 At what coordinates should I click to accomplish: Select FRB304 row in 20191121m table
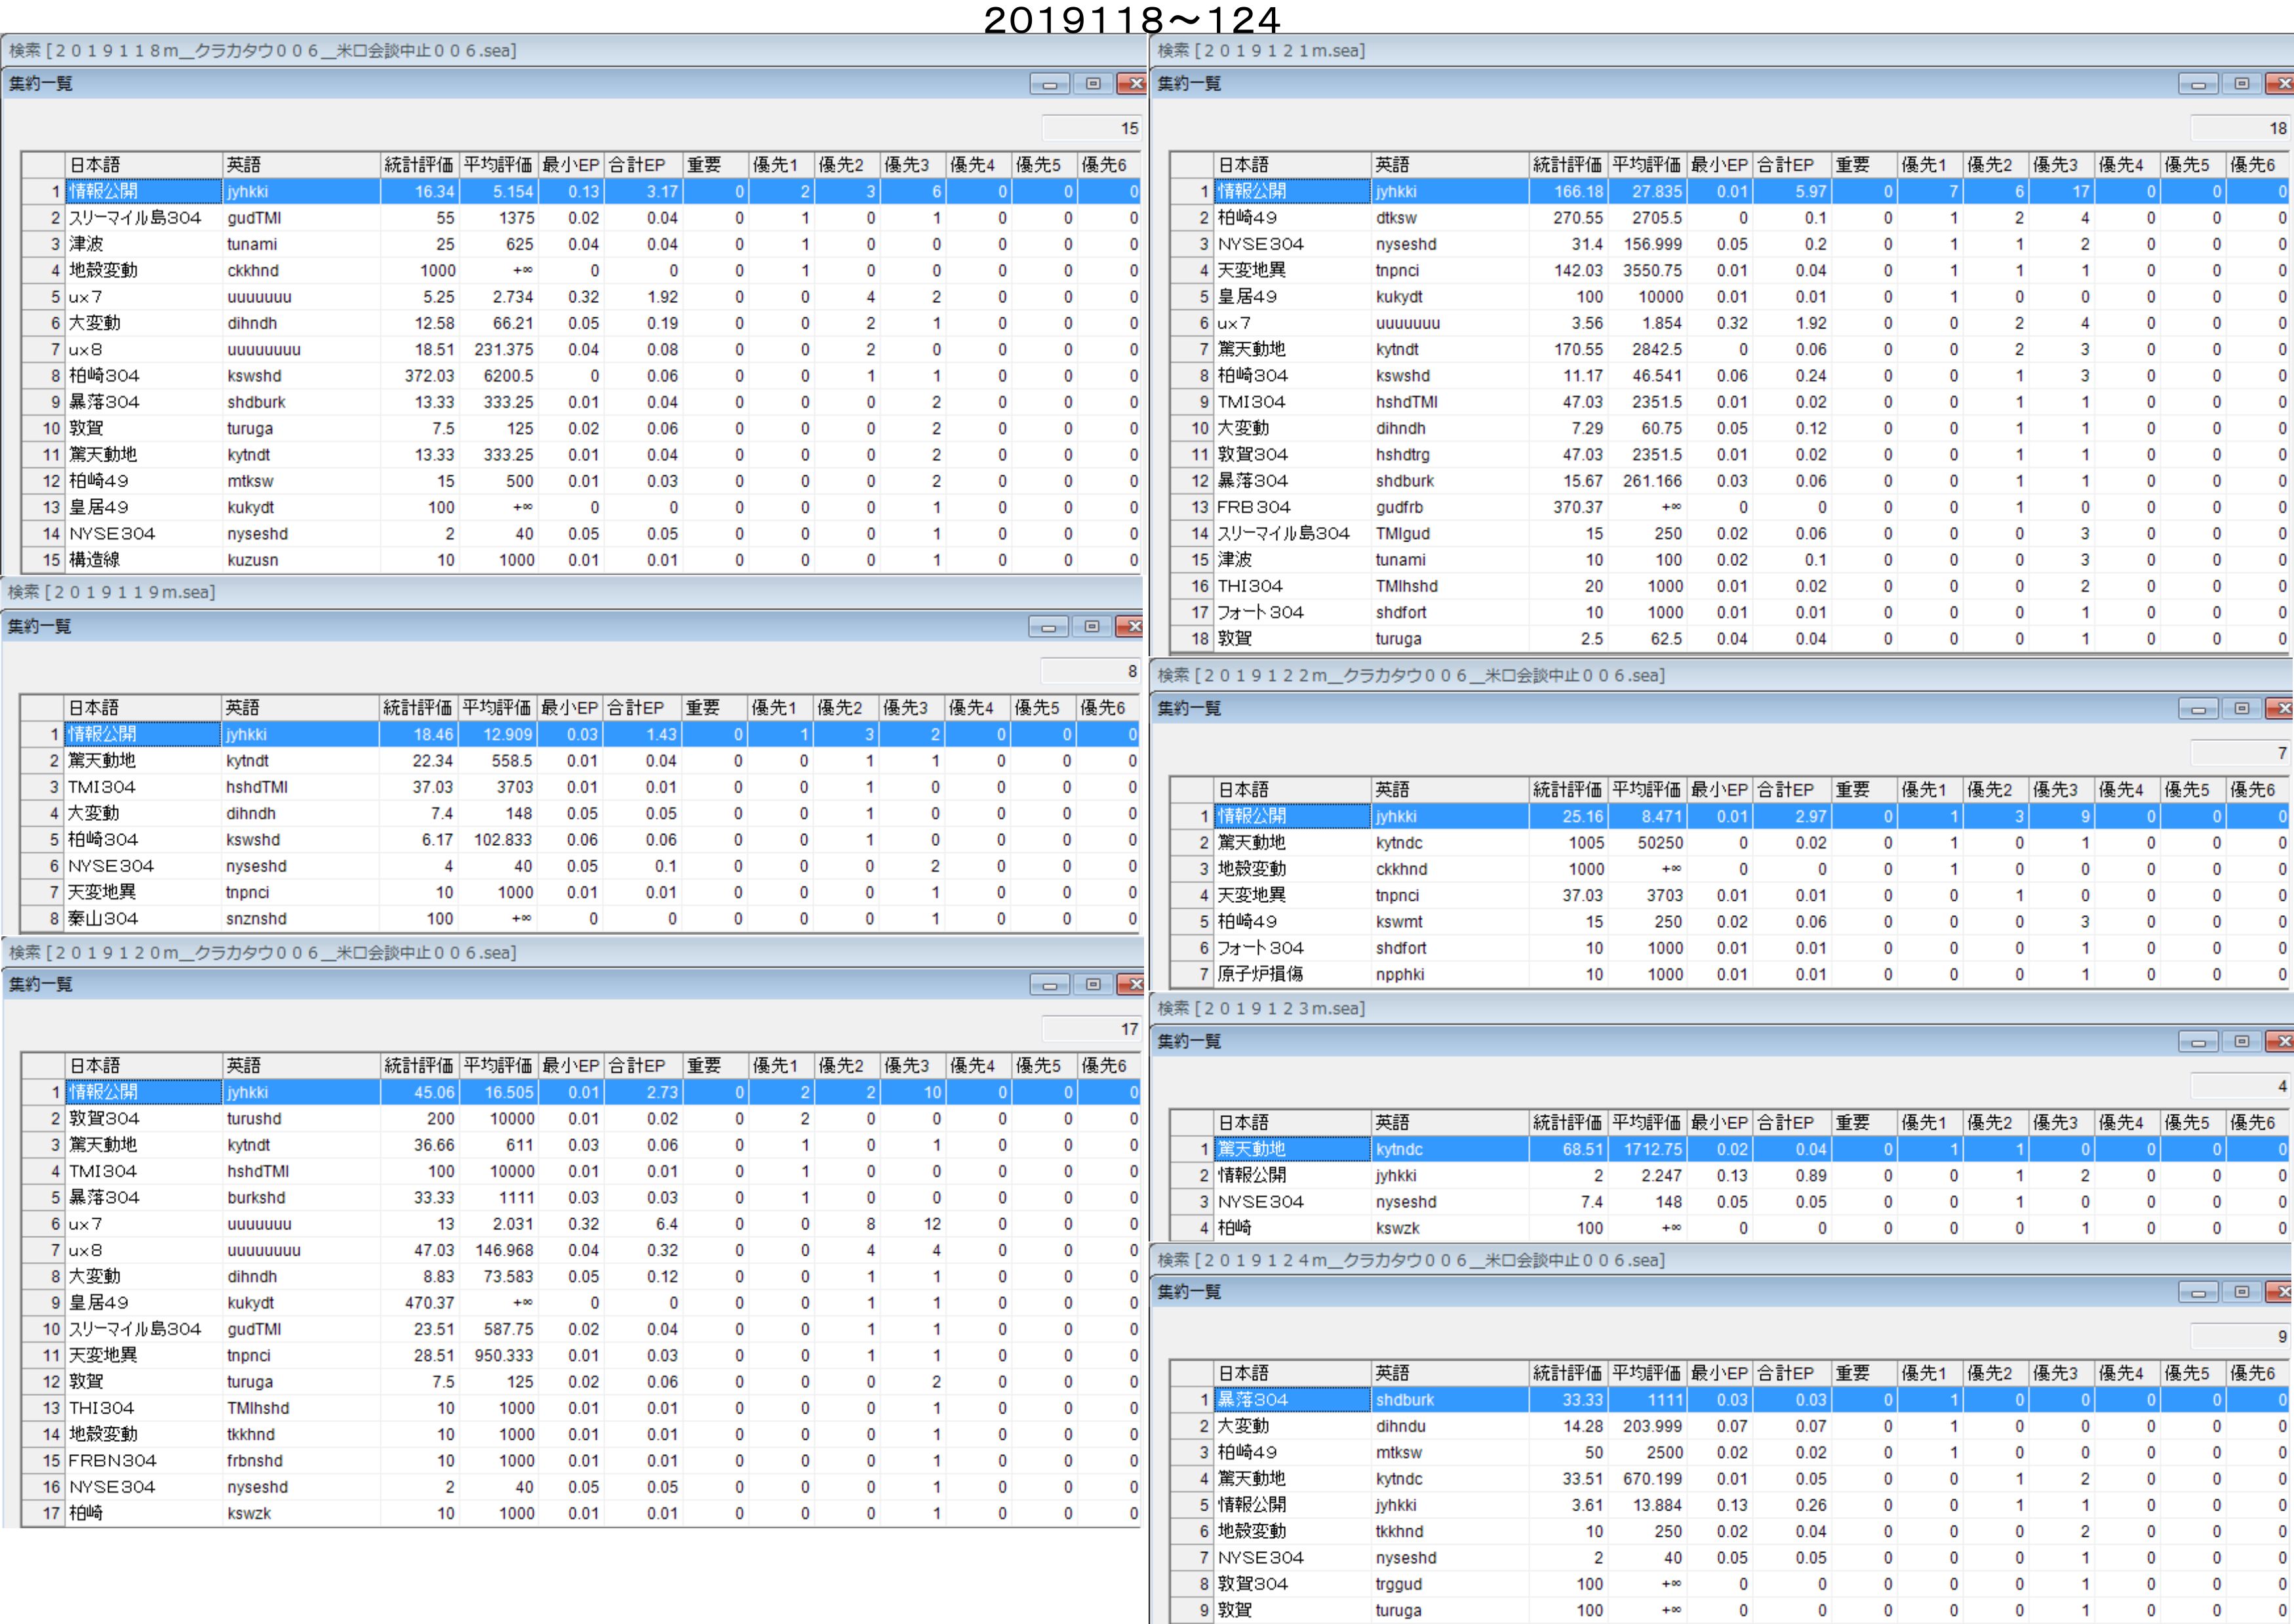click(x=1253, y=508)
